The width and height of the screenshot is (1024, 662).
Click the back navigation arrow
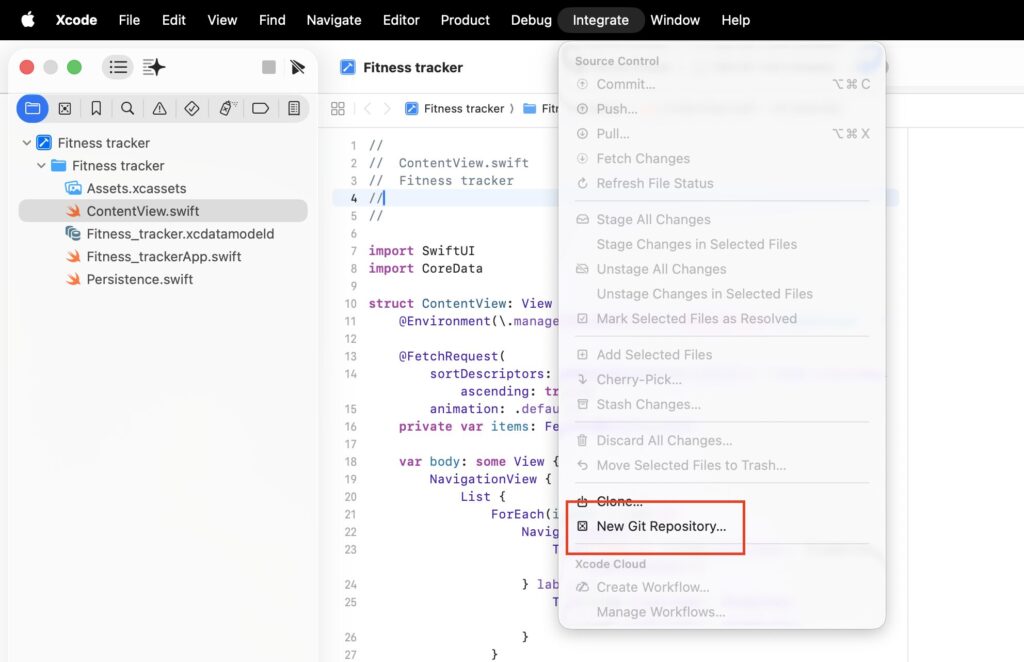tap(369, 108)
